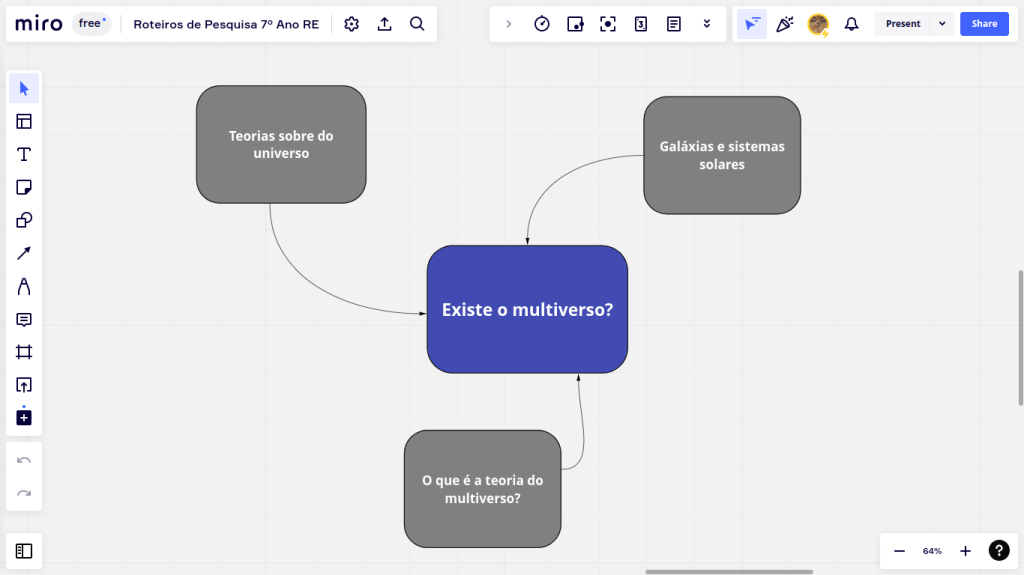Open the Upload tool in sidebar
The image size is (1024, 575).
(24, 385)
